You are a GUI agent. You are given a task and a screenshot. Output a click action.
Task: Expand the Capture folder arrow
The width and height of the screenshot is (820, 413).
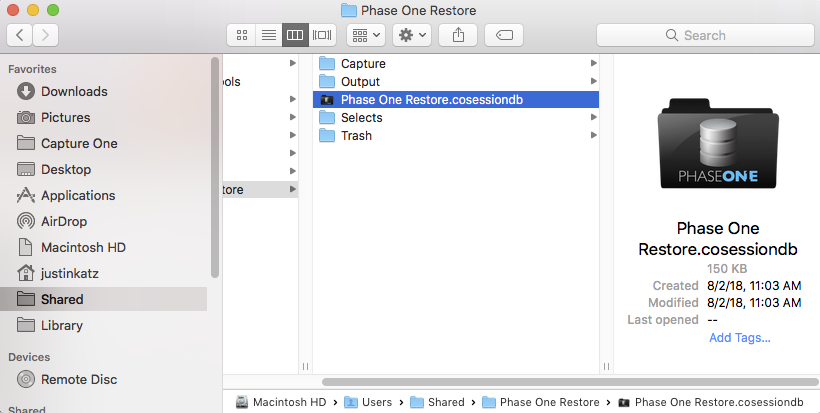tap(594, 63)
